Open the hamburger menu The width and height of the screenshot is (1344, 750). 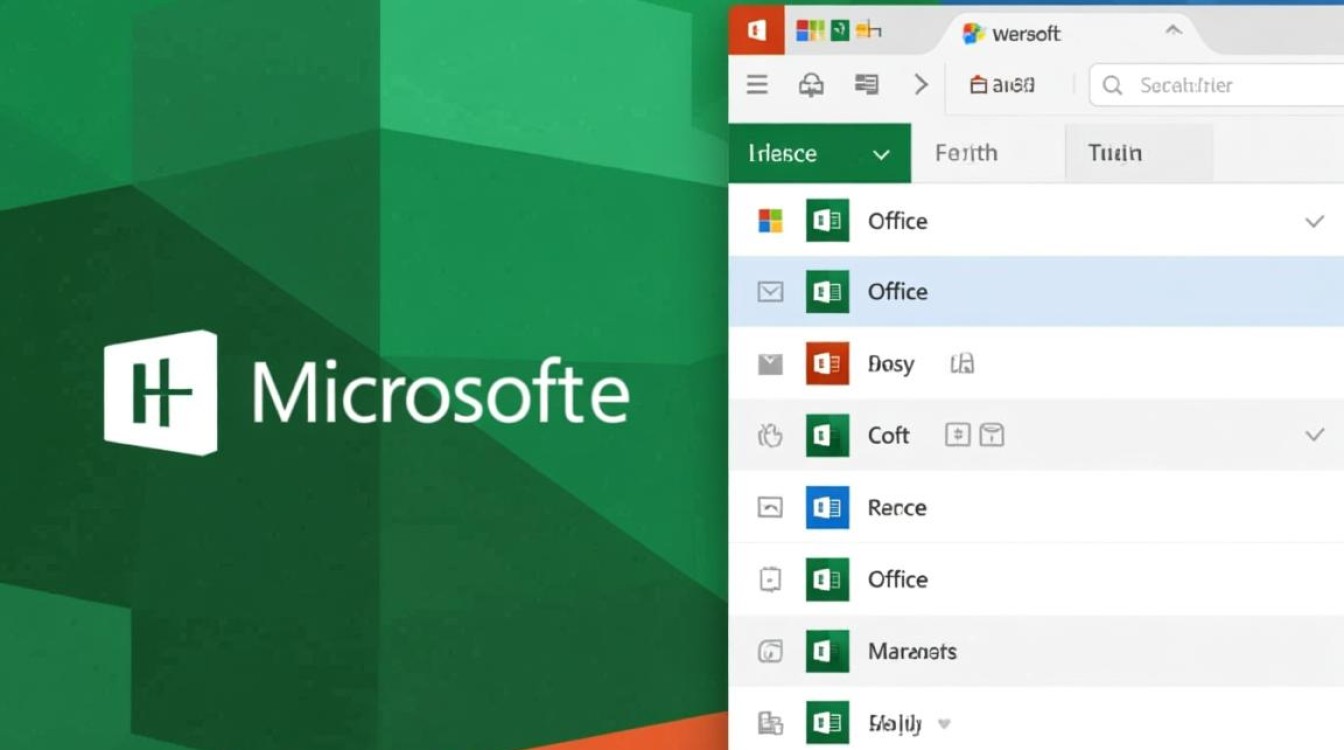pyautogui.click(x=757, y=85)
